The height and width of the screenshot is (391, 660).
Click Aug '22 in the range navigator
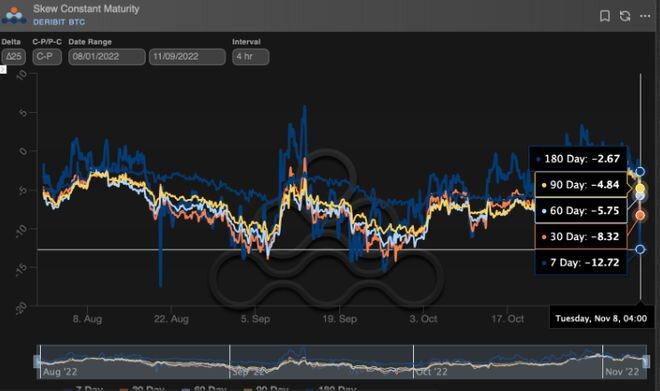point(60,372)
